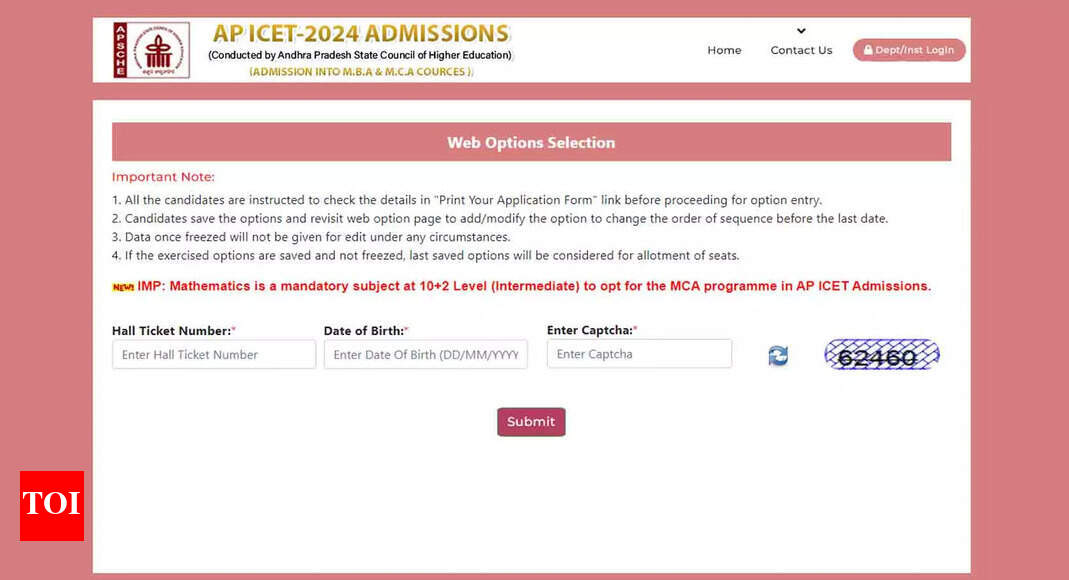This screenshot has width=1069, height=580.
Task: Click the Enter Captcha text box
Action: pyautogui.click(x=639, y=354)
